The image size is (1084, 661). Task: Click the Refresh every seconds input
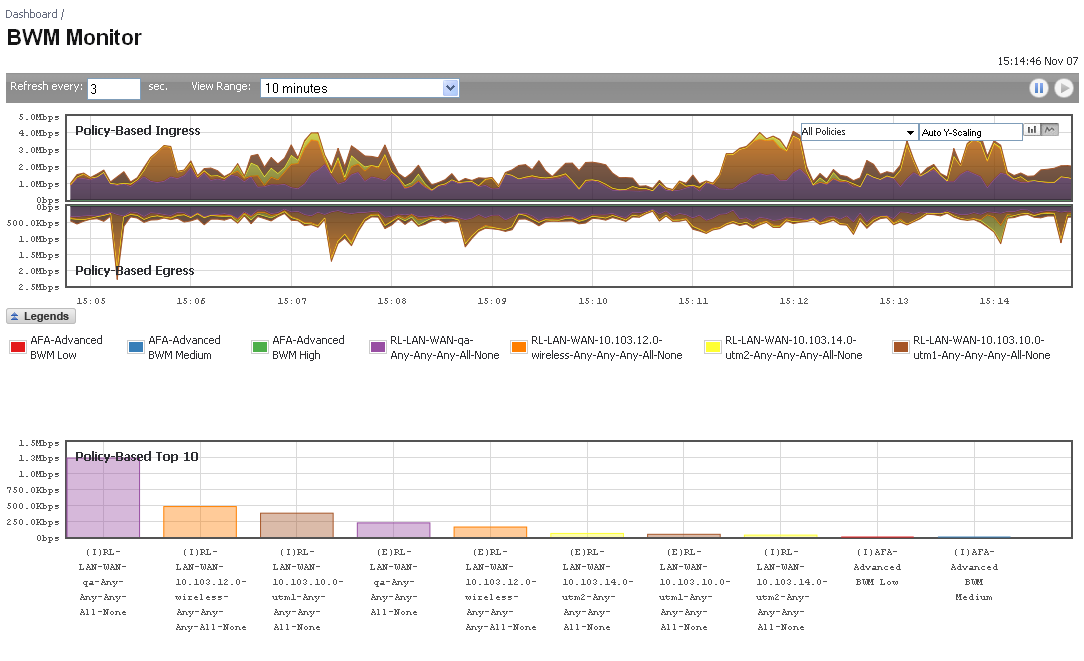[x=114, y=89]
